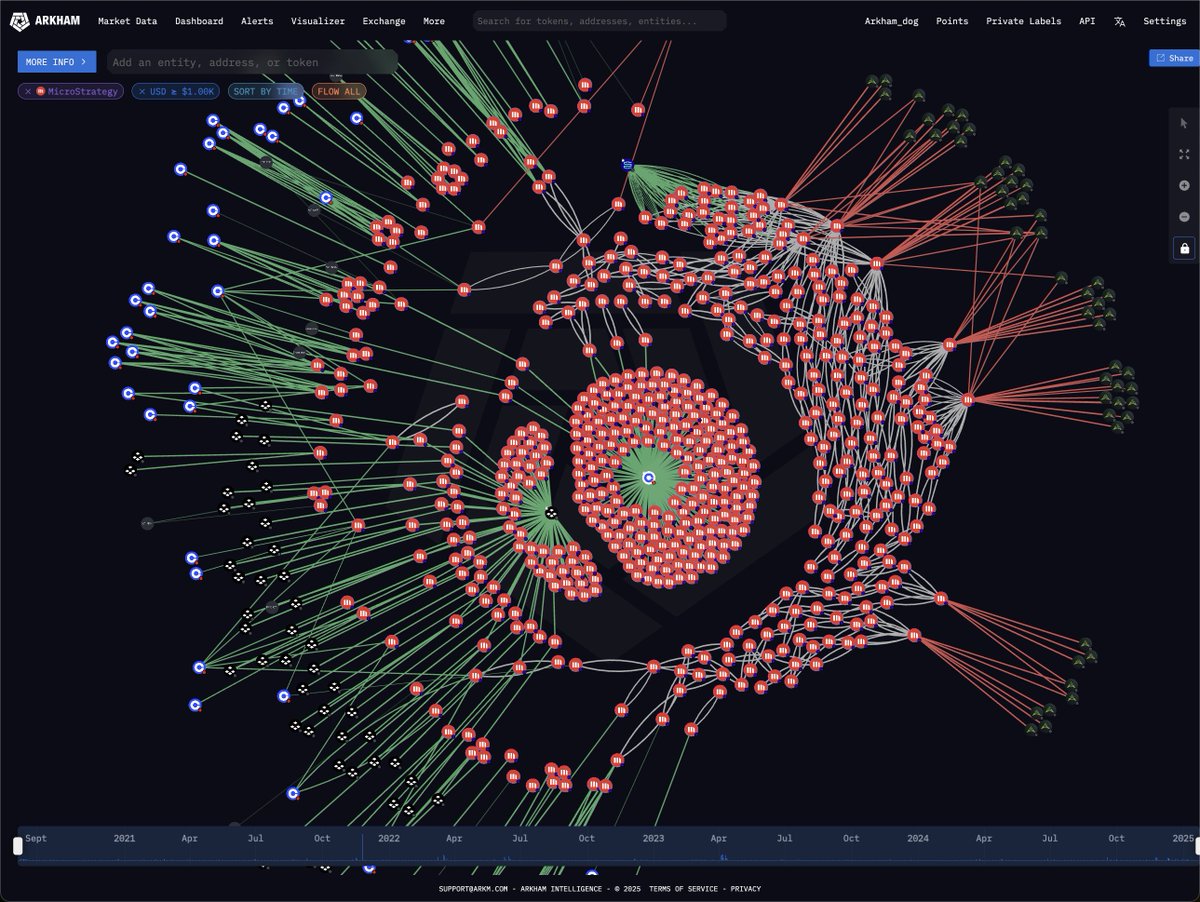Open TERMS OF SERVICE footer link
The image size is (1200, 902).
click(x=683, y=888)
